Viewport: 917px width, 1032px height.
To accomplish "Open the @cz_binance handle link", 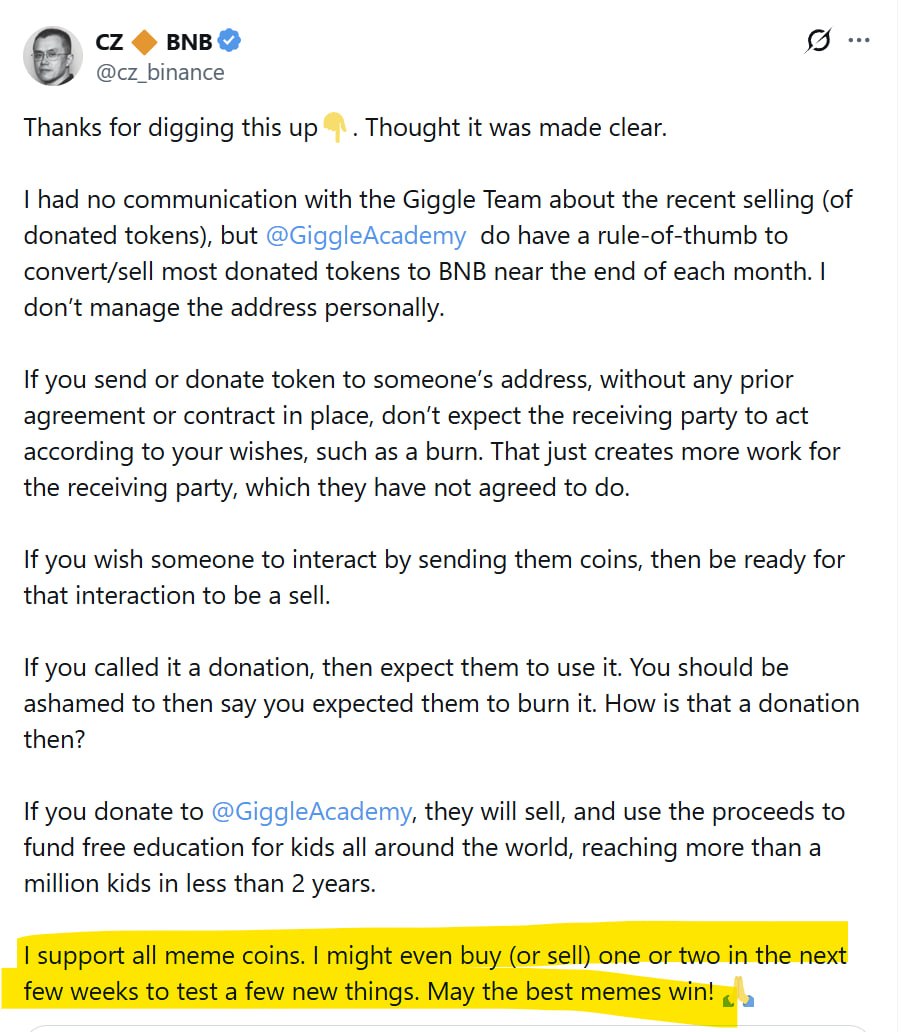I will pos(160,72).
